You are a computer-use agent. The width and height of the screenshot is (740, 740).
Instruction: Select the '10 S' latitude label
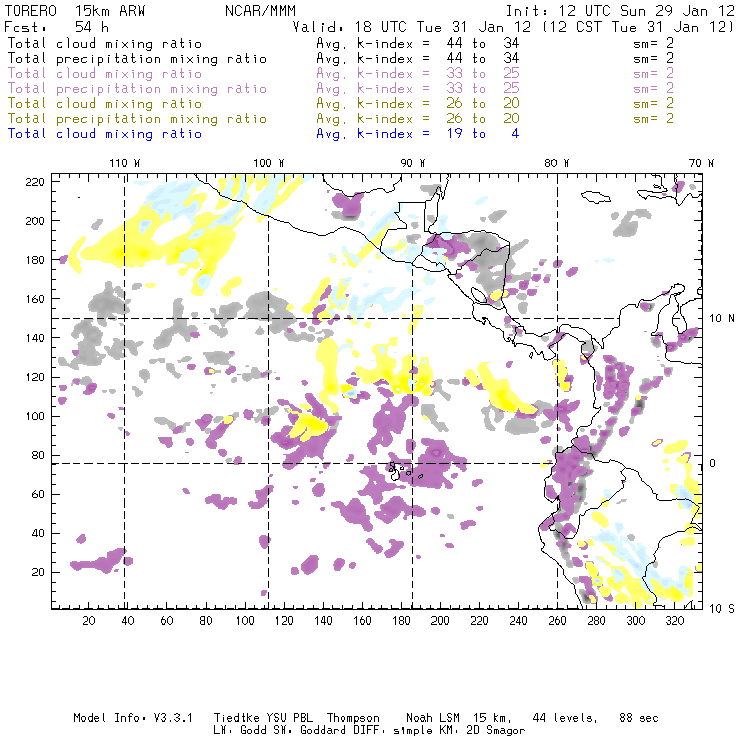coord(722,609)
